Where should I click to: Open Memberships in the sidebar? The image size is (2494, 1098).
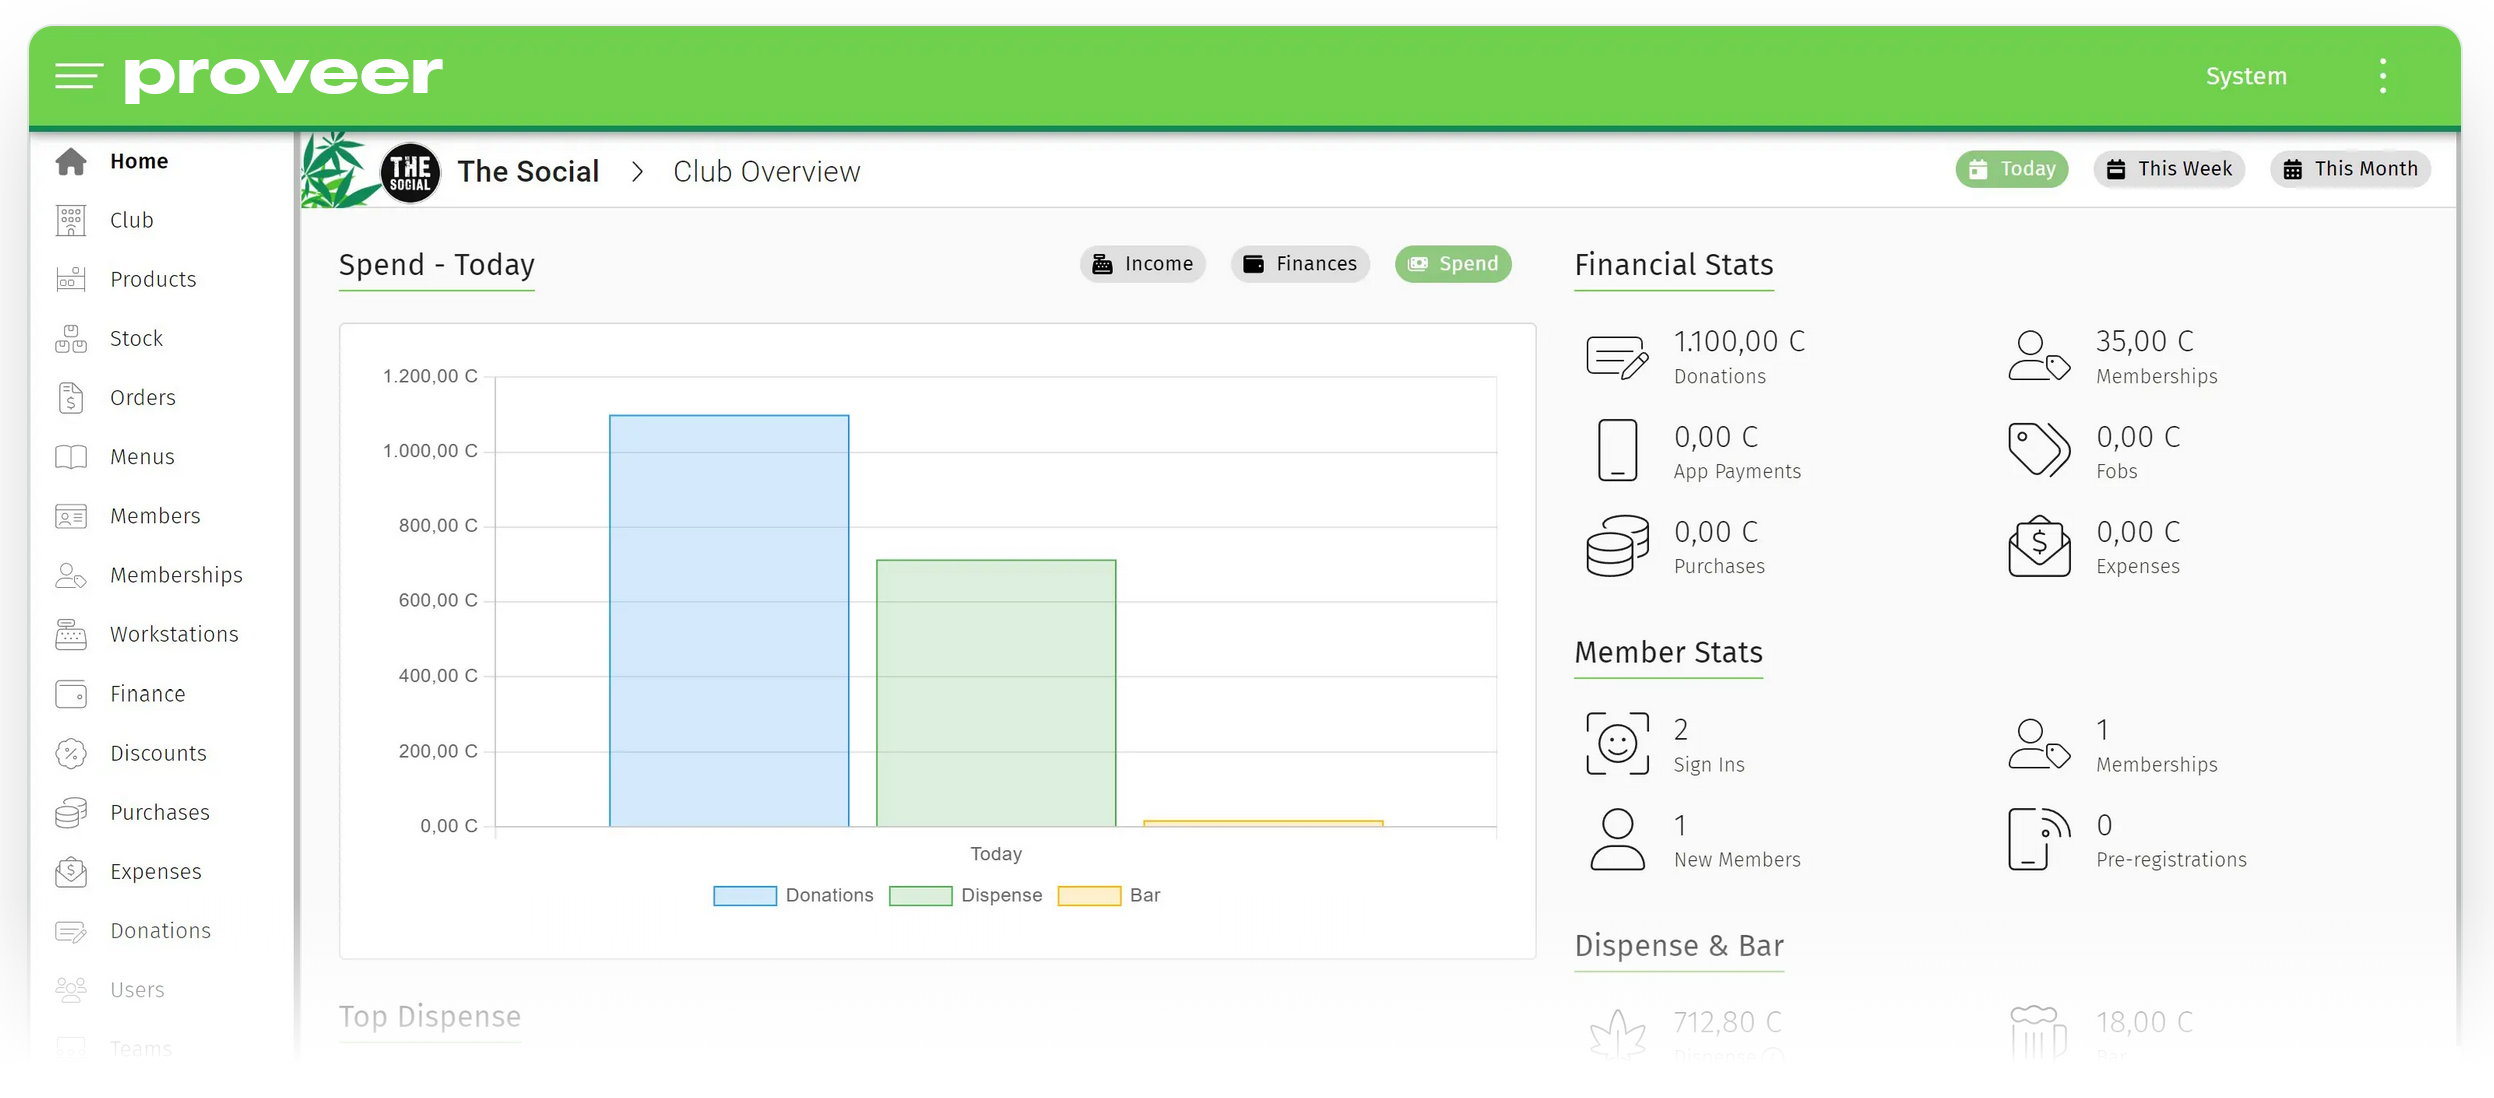pos(176,575)
